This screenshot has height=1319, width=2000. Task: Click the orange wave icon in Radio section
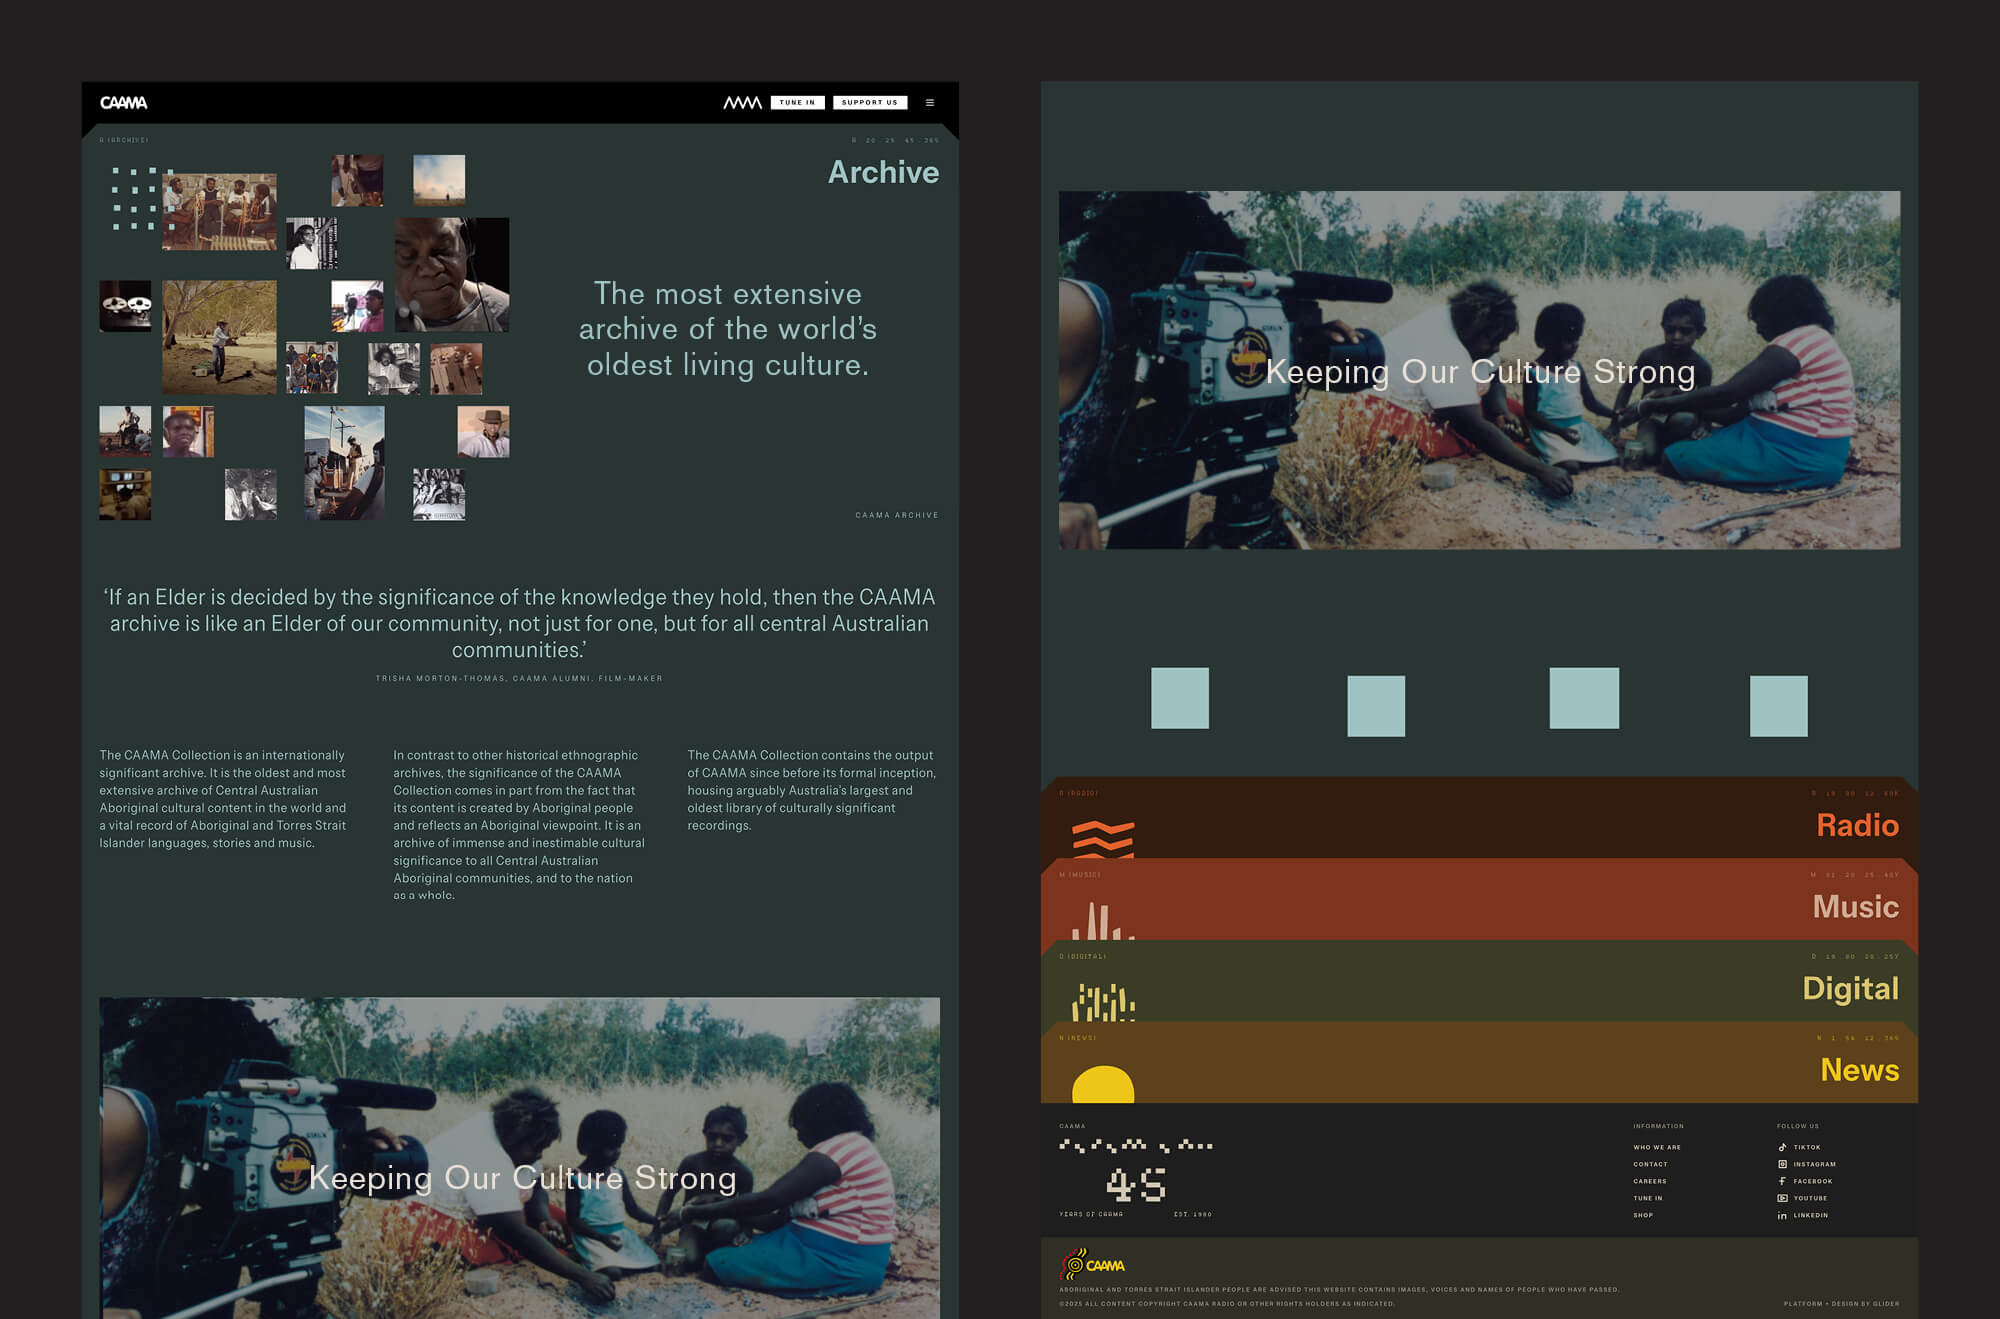tap(1103, 839)
